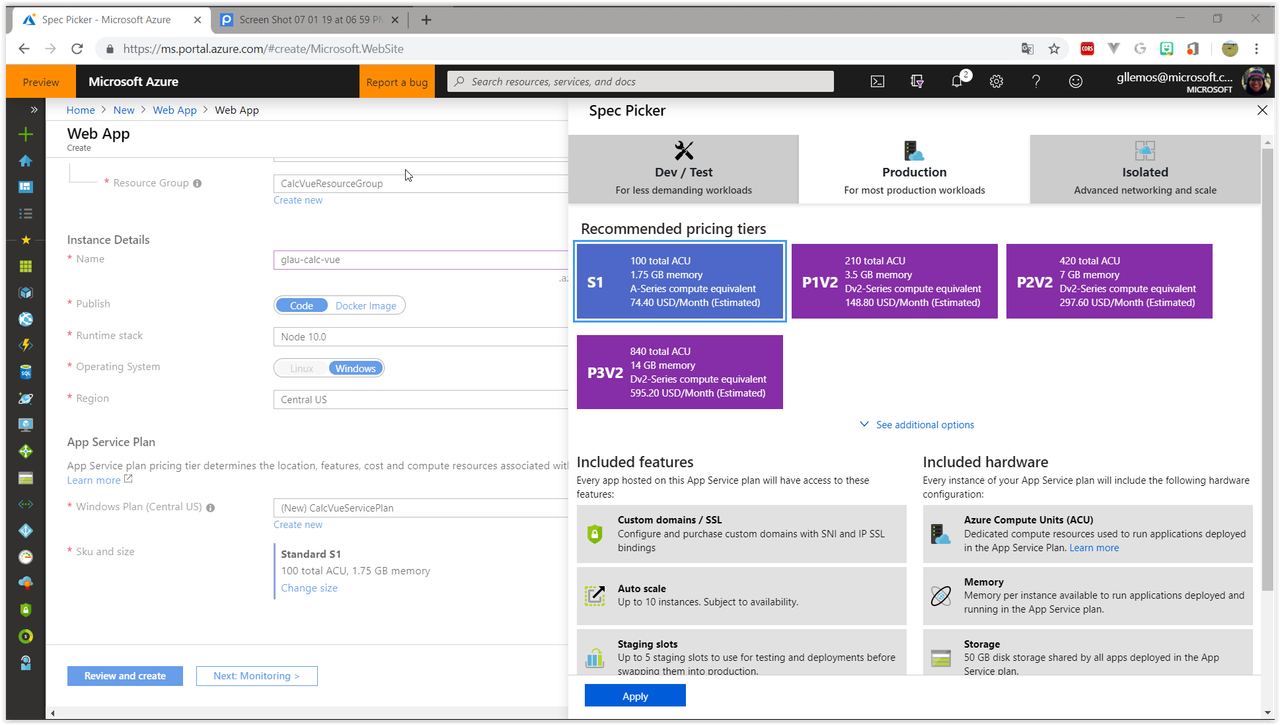Click Report a bug button

(396, 82)
